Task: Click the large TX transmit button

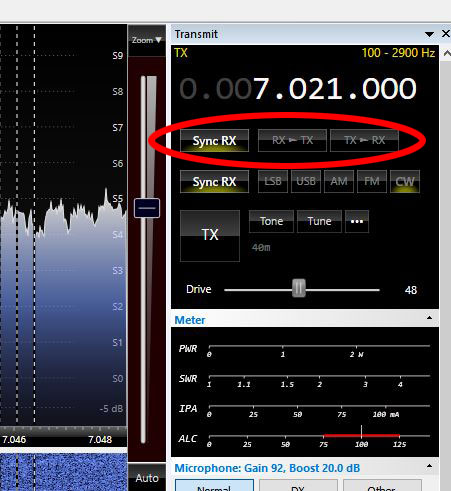Action: click(210, 236)
